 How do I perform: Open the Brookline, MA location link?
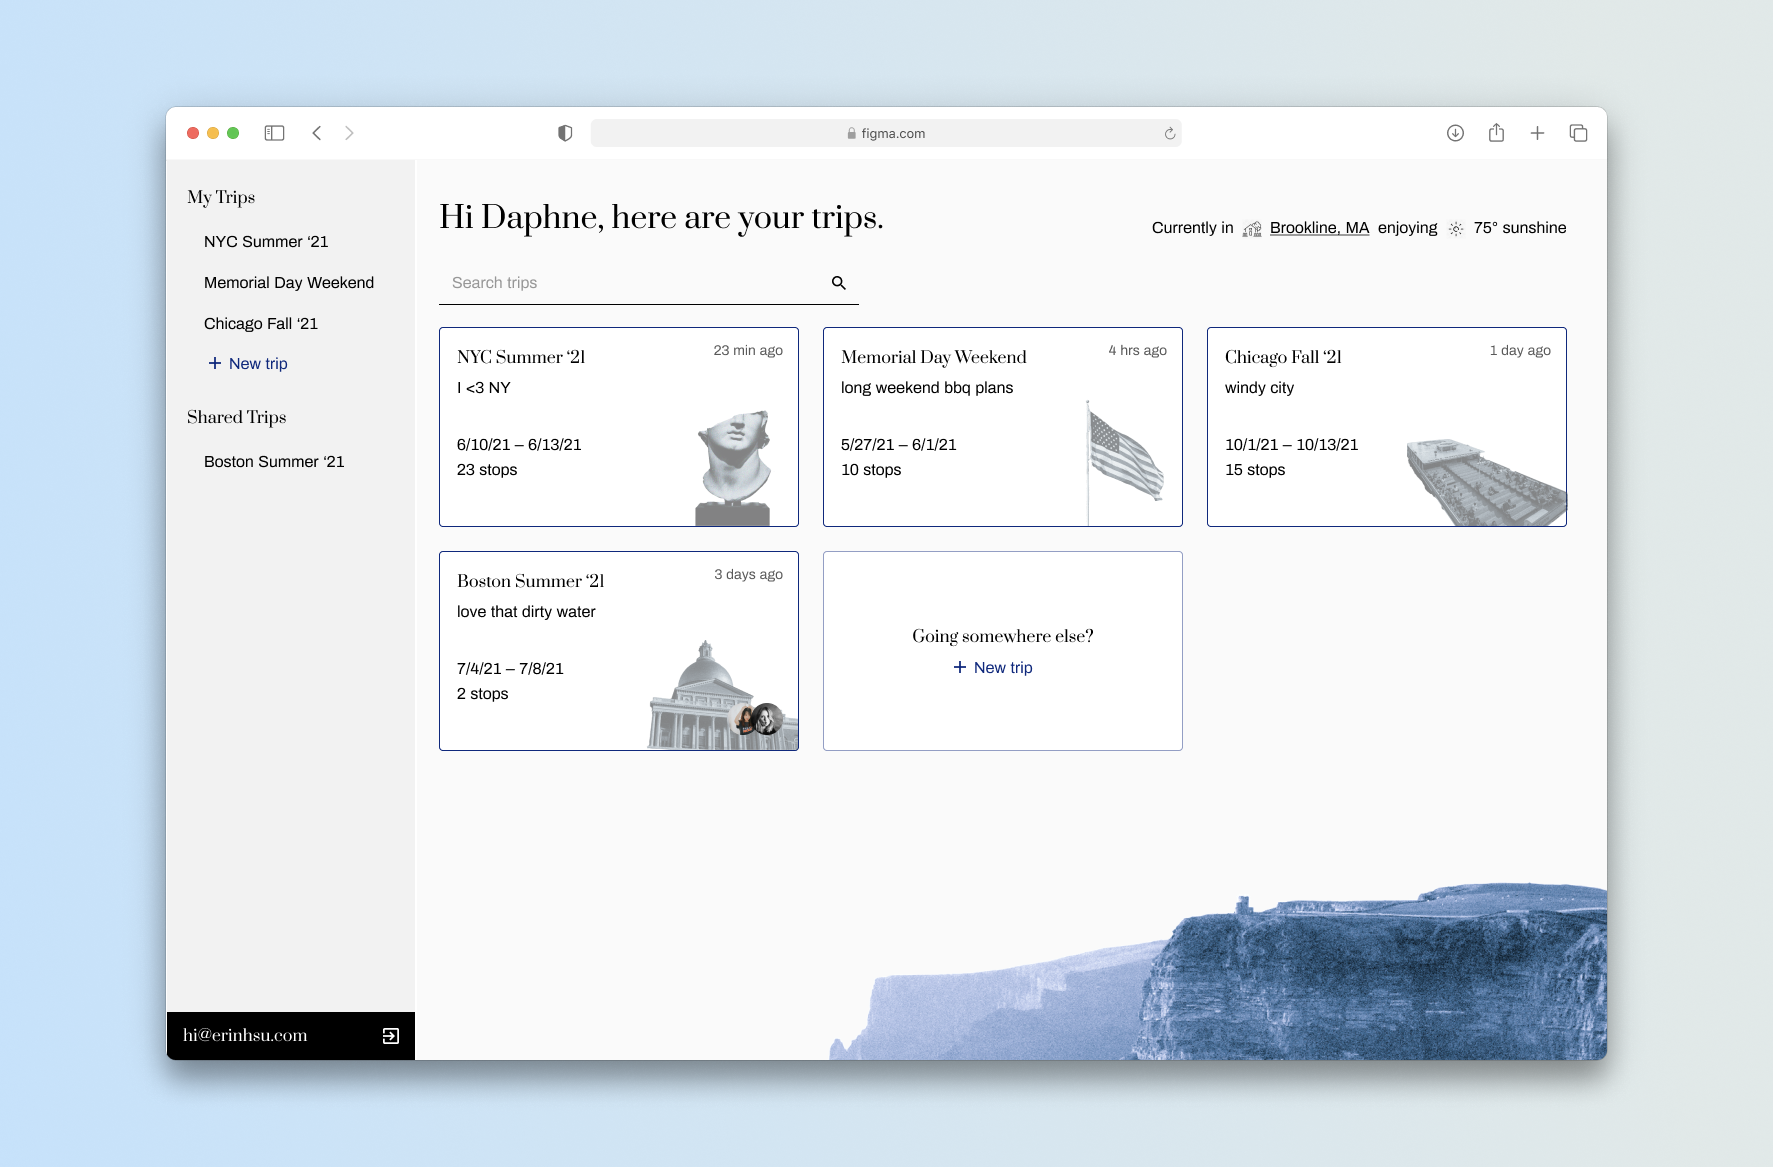[1319, 228]
